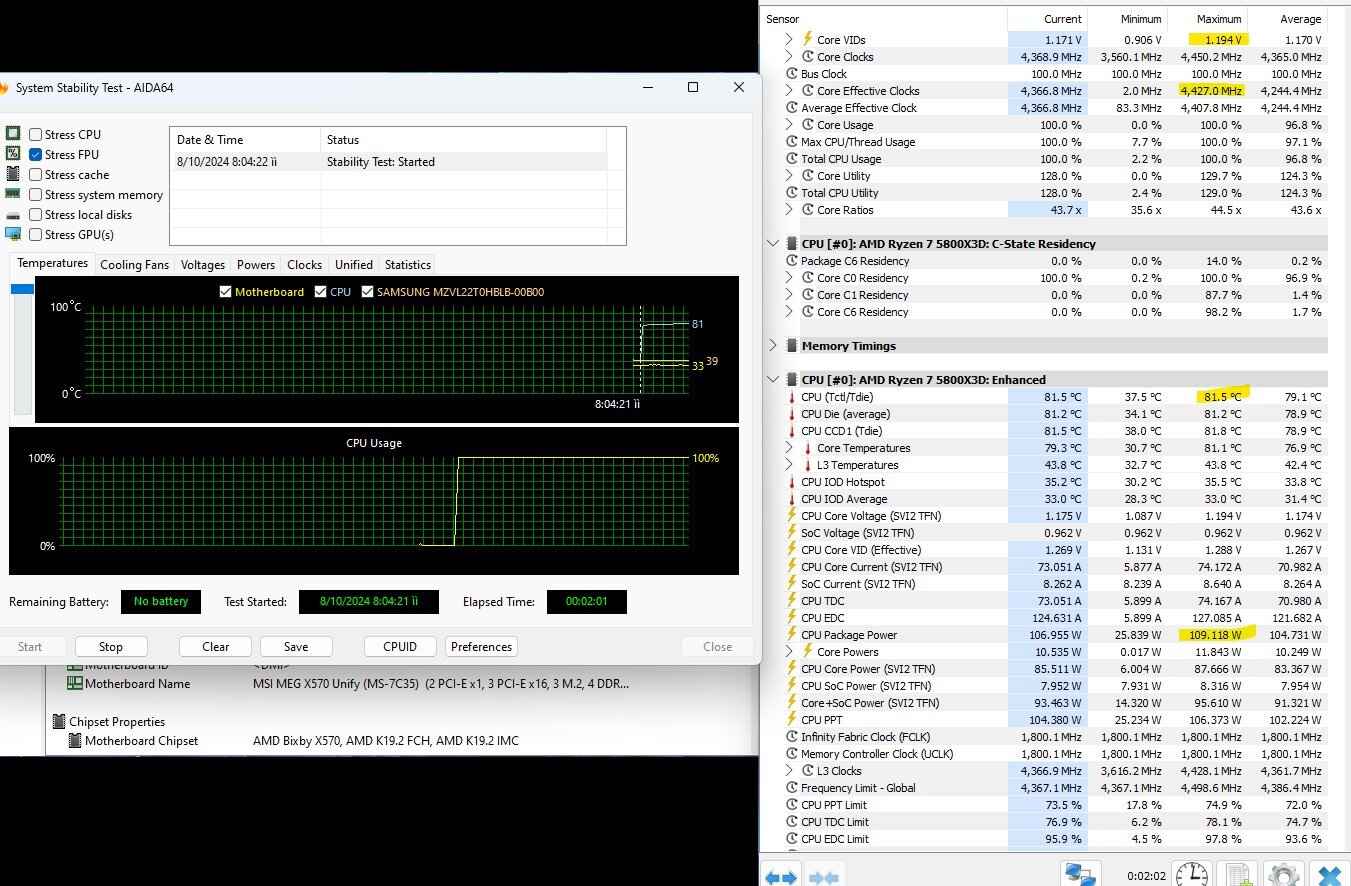Enable the Stress cache checkbox
The image size is (1351, 886).
(x=36, y=174)
